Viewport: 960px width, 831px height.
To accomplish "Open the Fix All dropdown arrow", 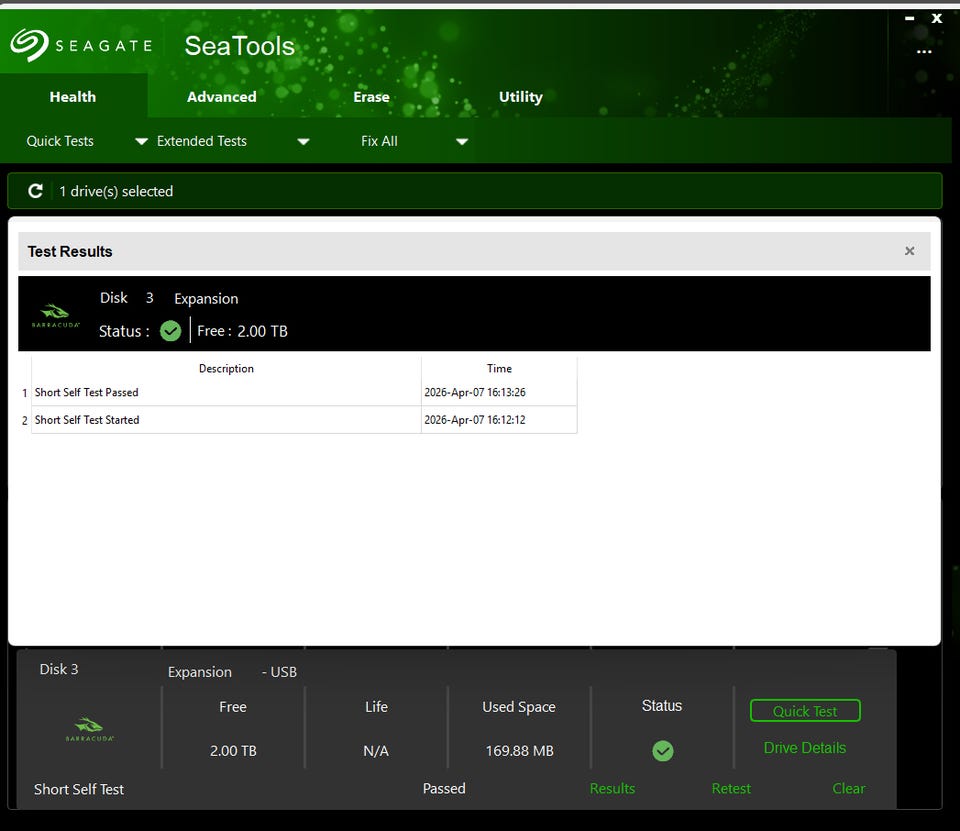I will (x=462, y=142).
